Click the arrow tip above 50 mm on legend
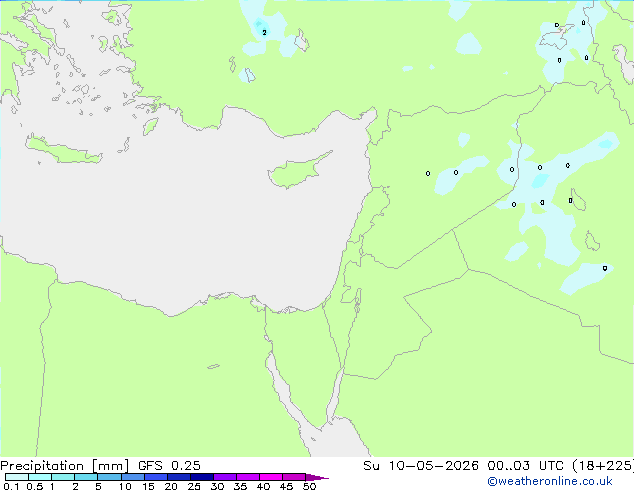The image size is (634, 490). (x=317, y=477)
